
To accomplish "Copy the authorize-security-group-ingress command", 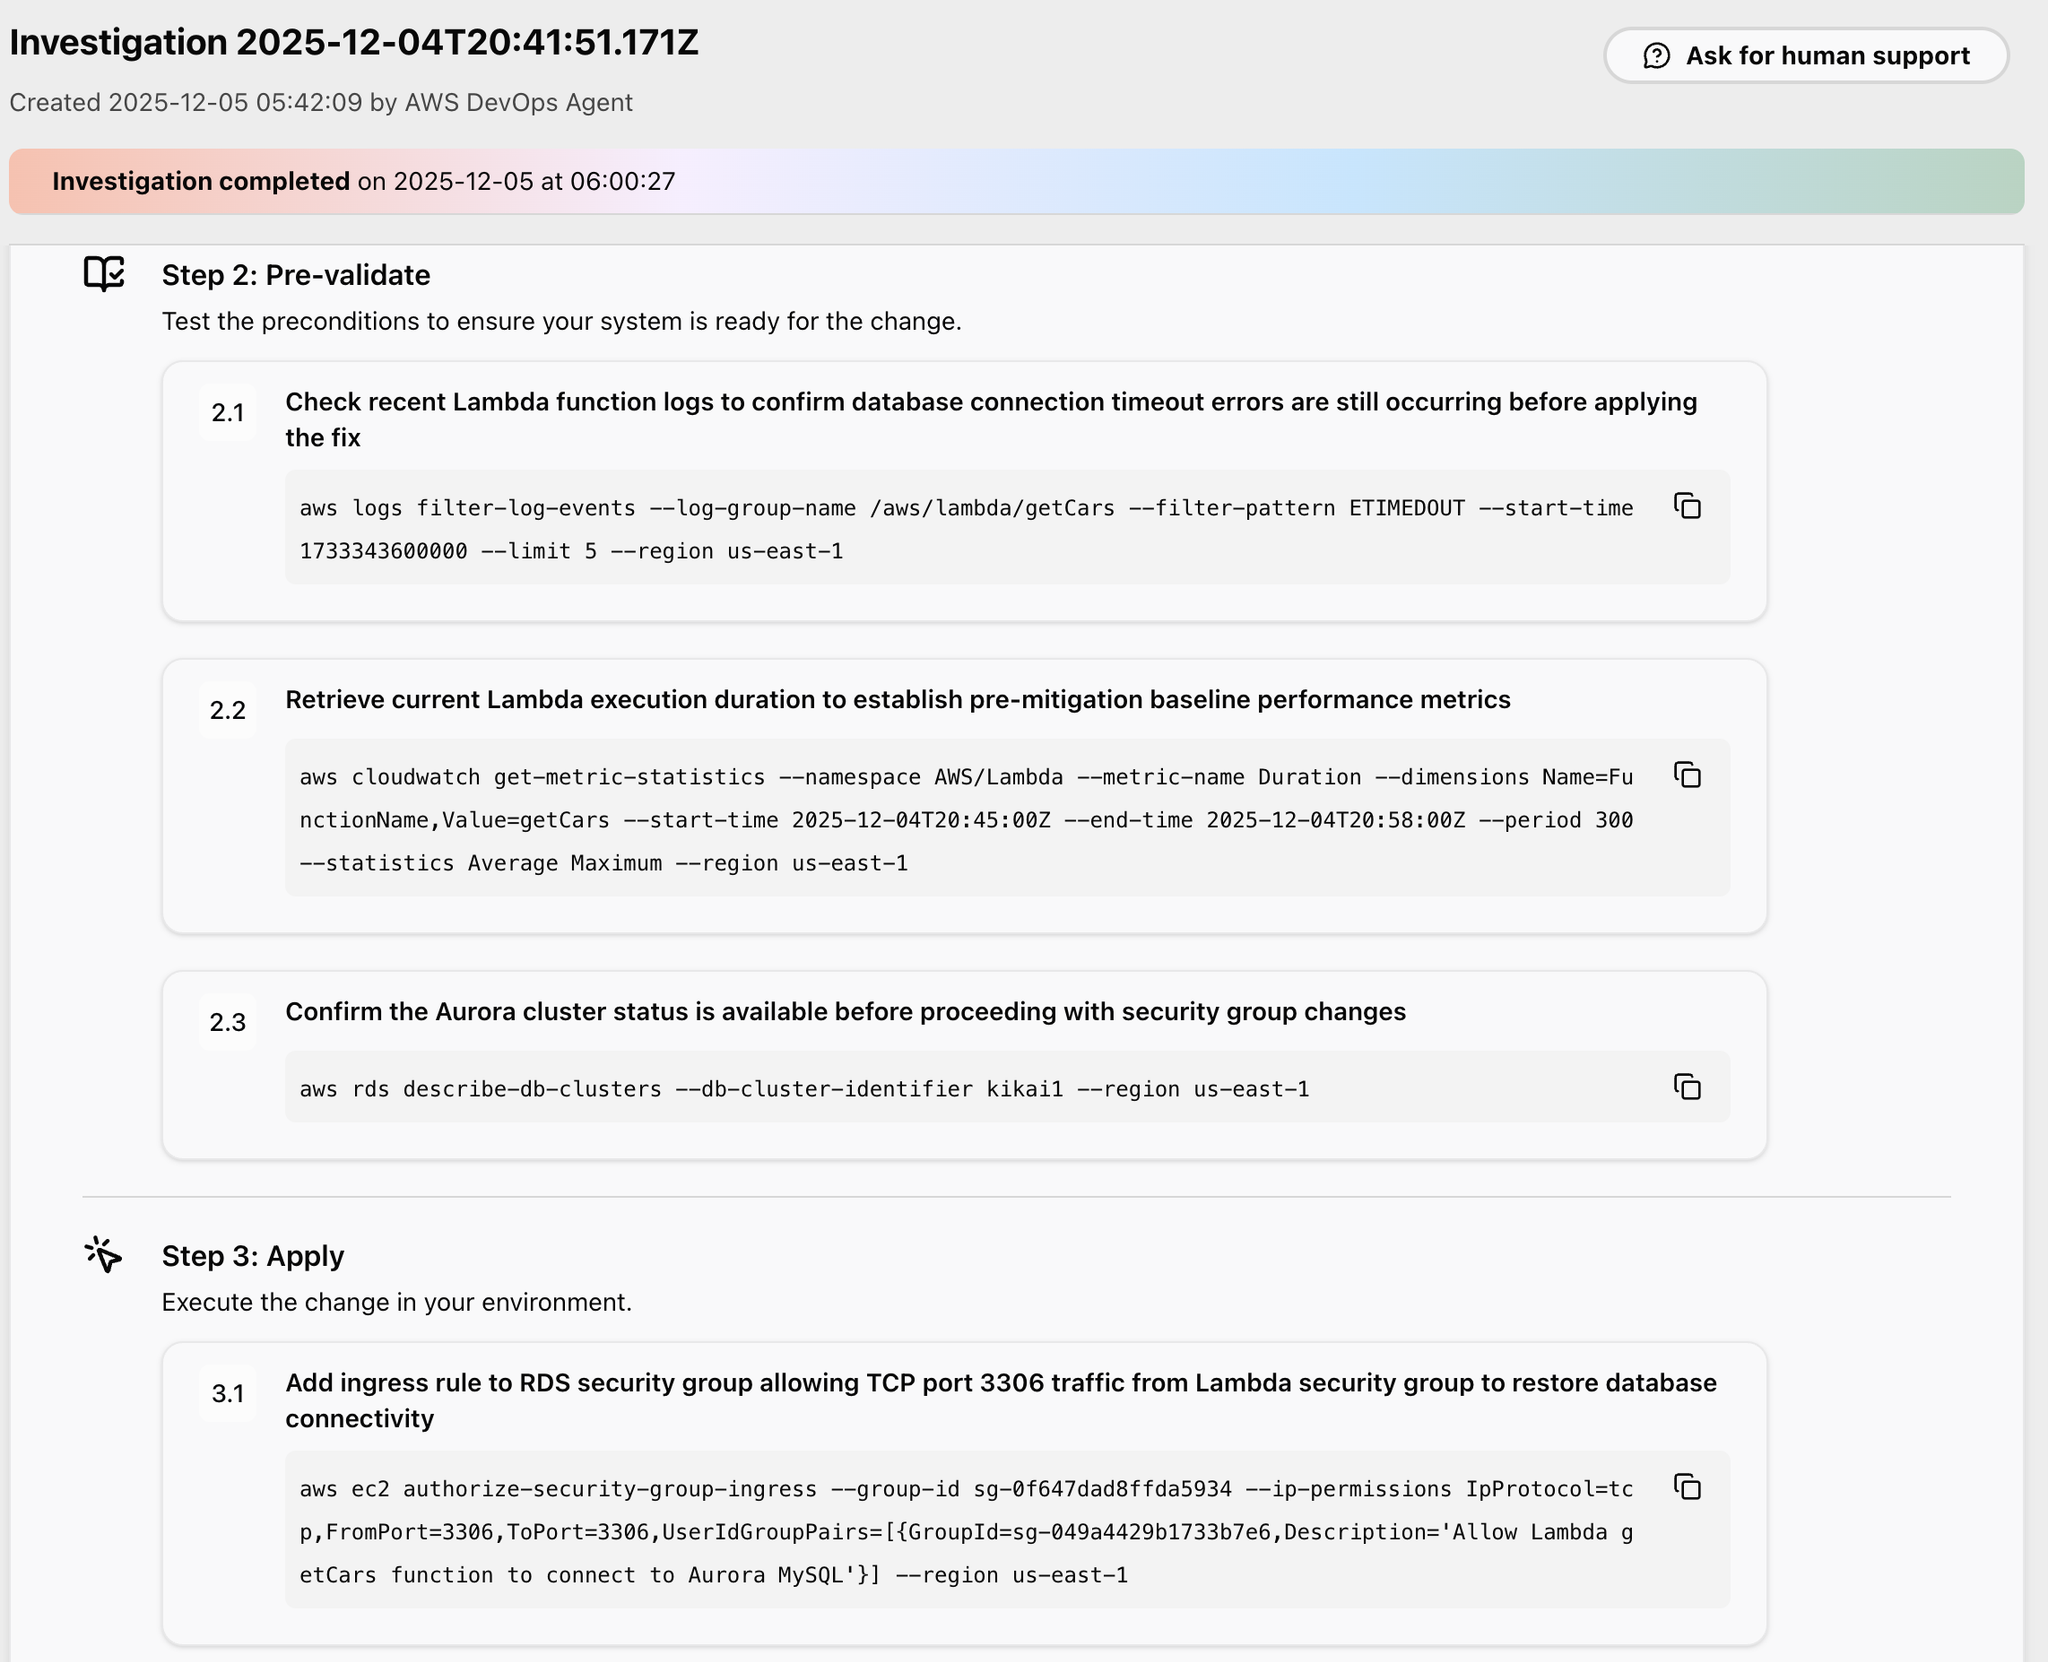I will click(x=1687, y=1487).
